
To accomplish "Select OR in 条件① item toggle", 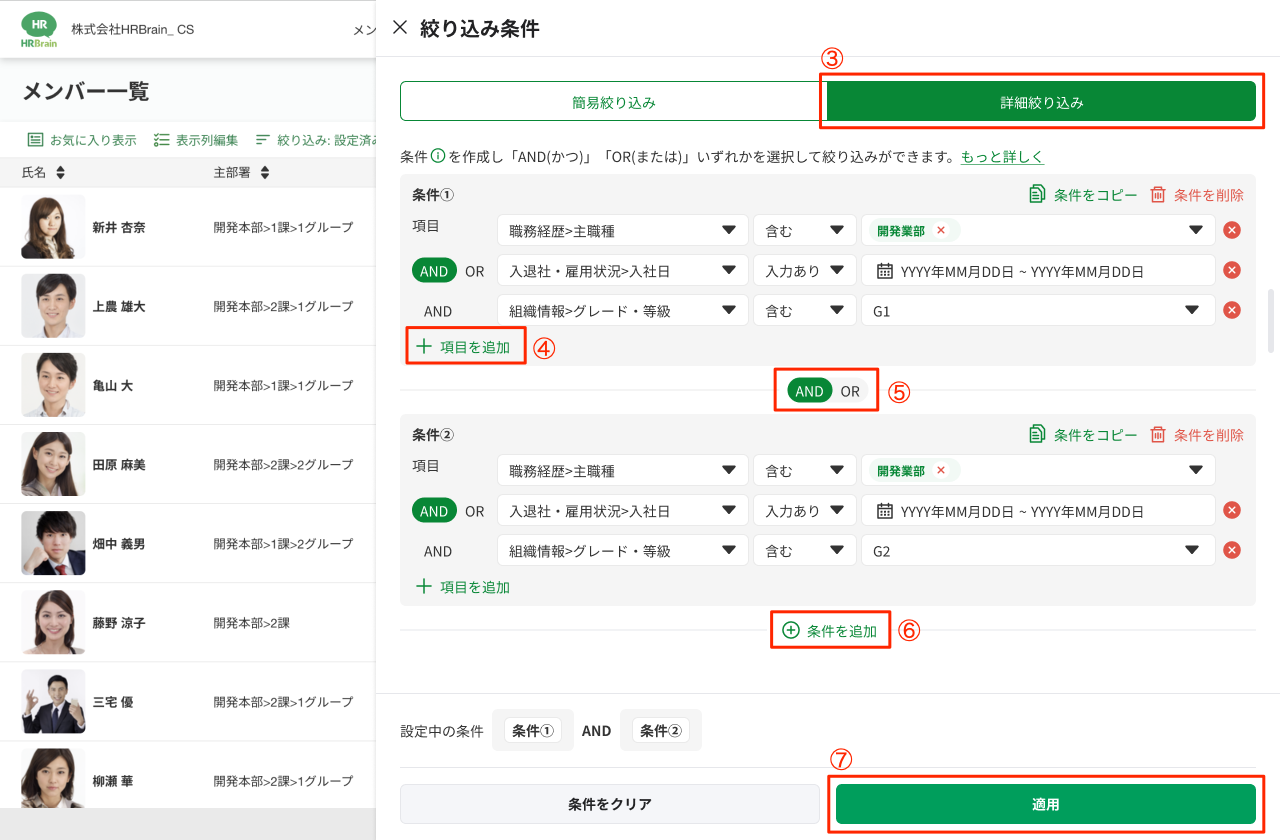I will coord(474,271).
